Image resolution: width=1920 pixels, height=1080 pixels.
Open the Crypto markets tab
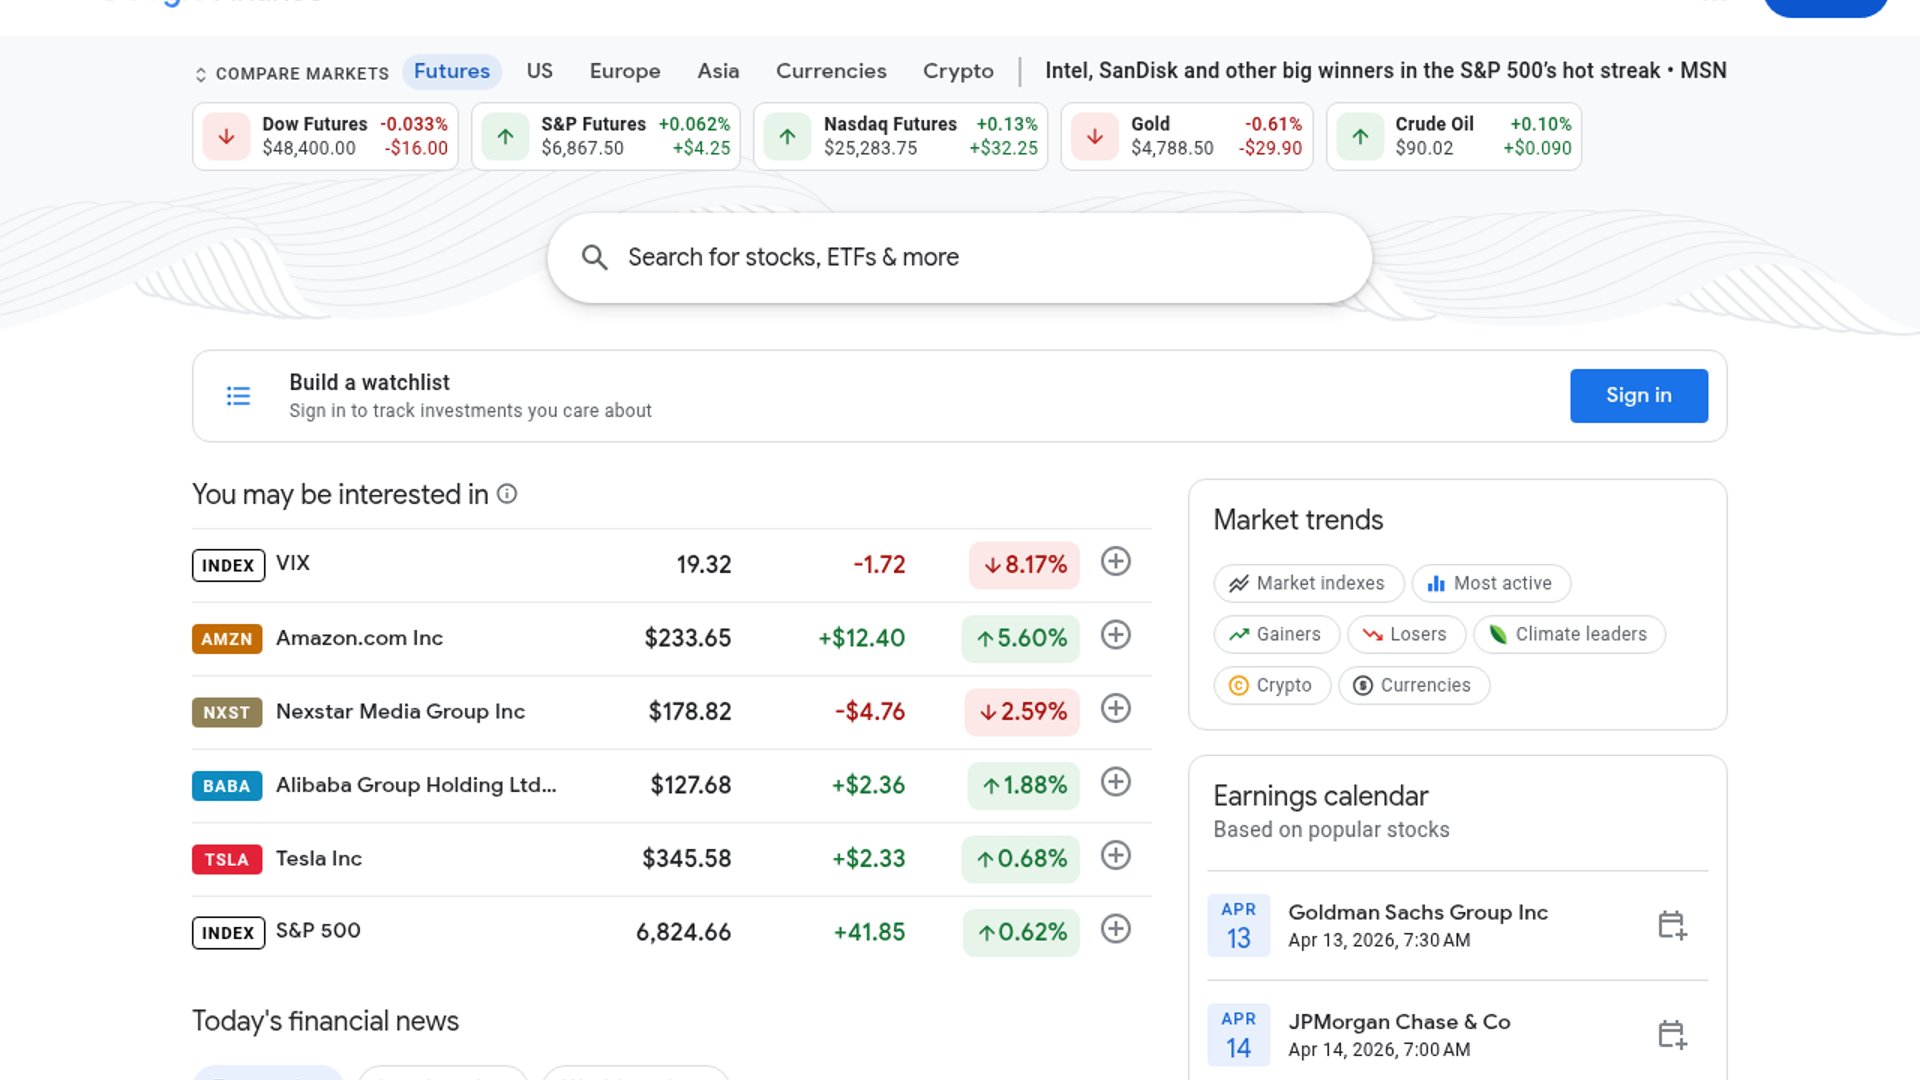[957, 71]
